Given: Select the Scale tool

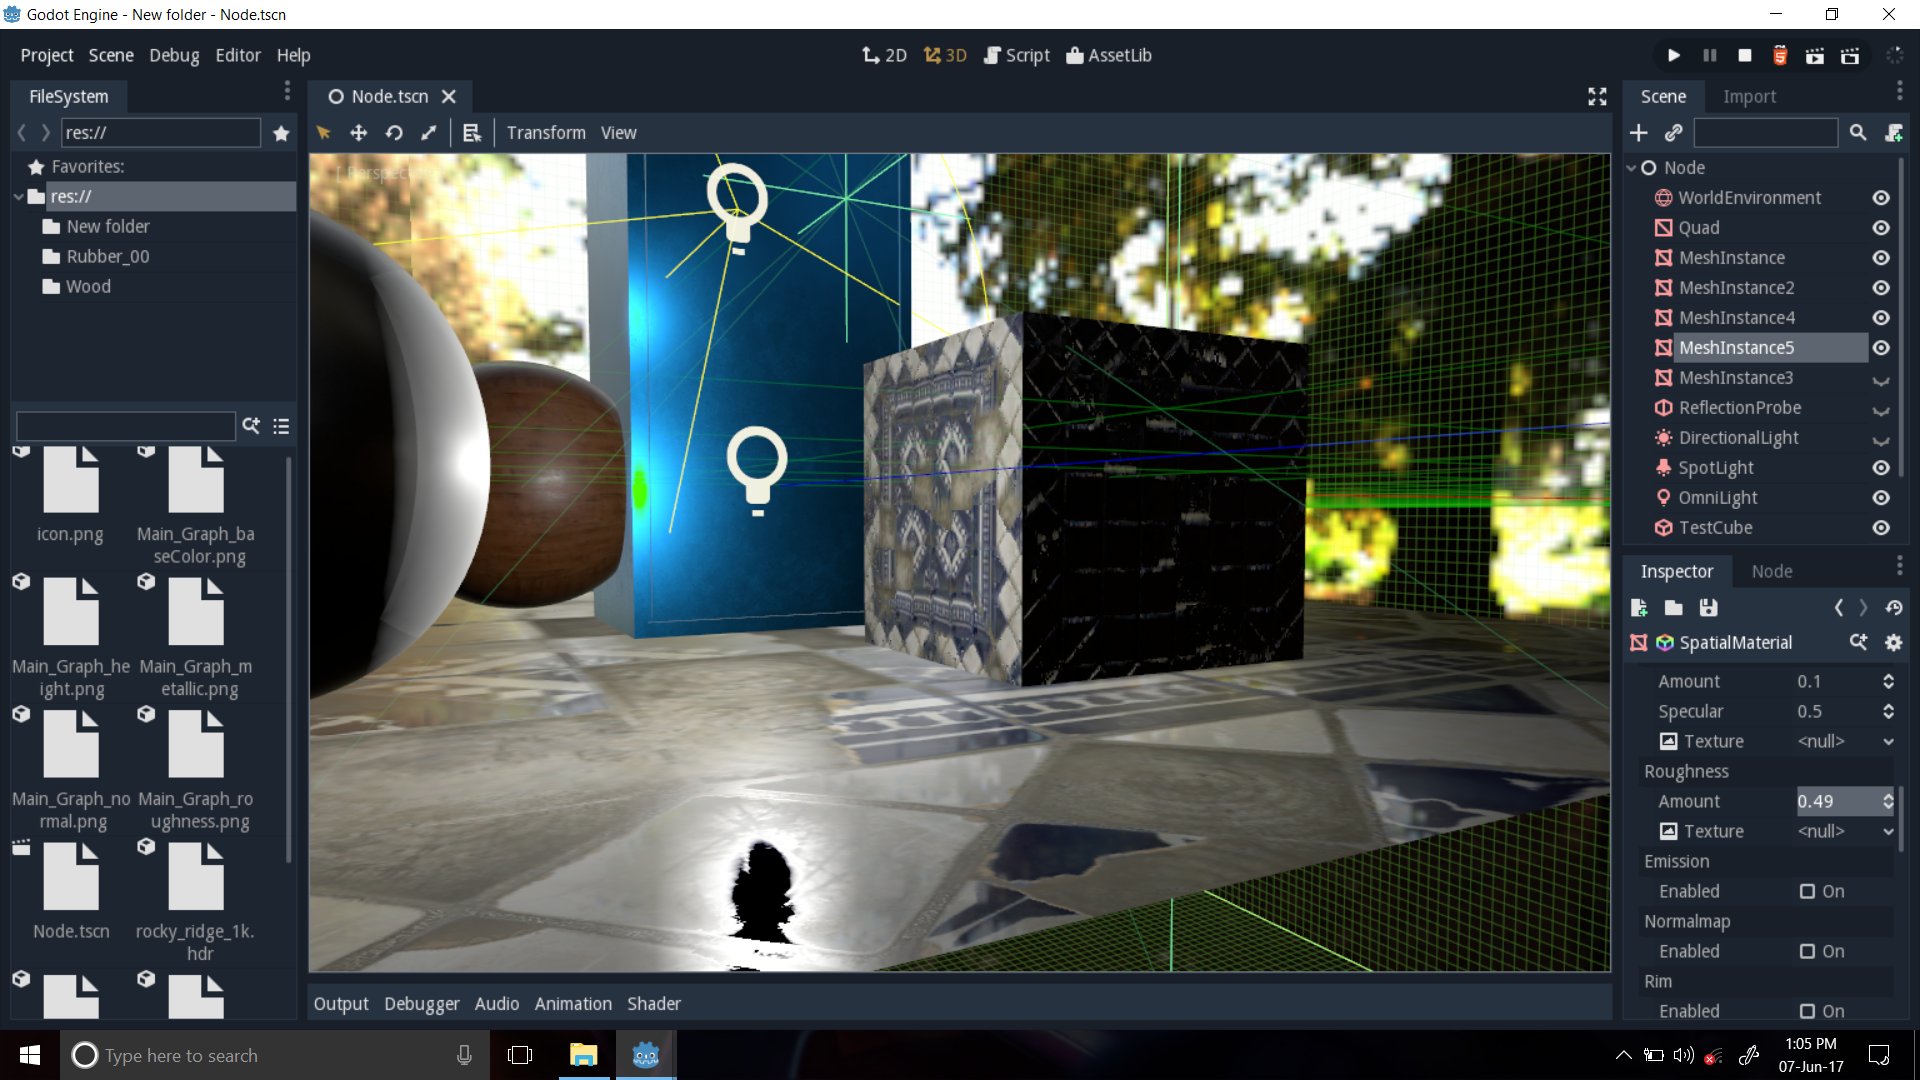Looking at the screenshot, I should coord(428,132).
